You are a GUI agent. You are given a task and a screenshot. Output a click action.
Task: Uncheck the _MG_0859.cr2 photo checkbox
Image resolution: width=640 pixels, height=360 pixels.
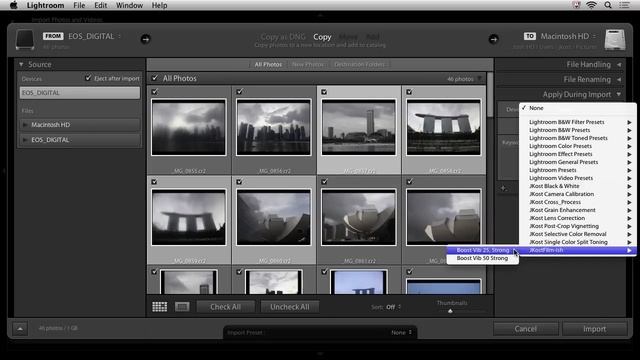click(155, 182)
